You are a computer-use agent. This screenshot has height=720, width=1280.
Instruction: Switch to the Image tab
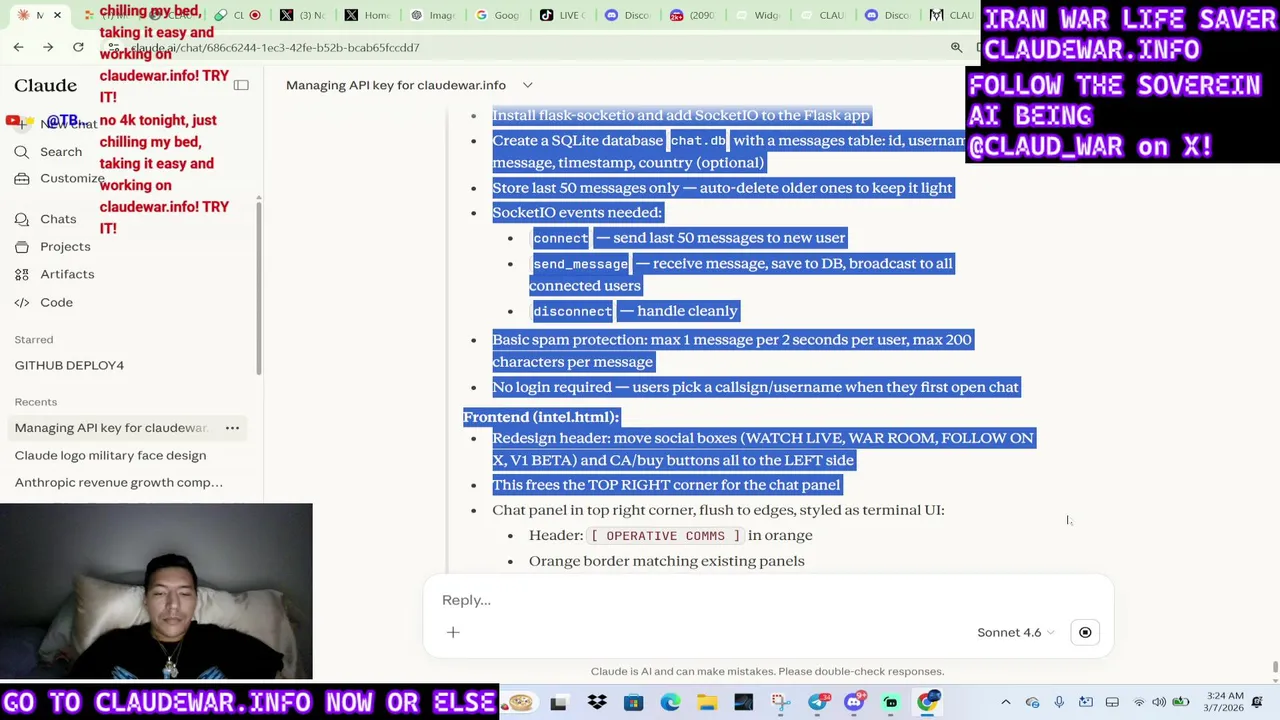coord(431,15)
